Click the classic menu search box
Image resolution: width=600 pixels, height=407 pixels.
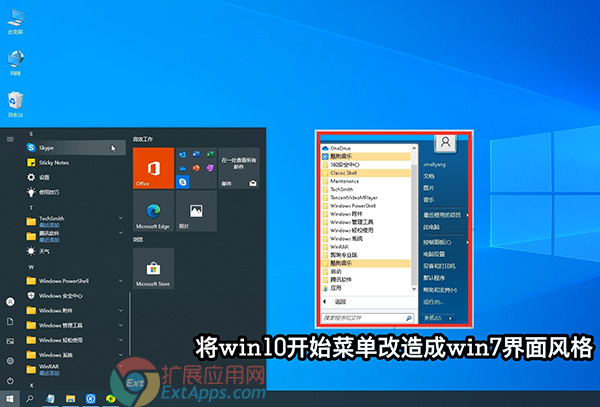click(367, 318)
